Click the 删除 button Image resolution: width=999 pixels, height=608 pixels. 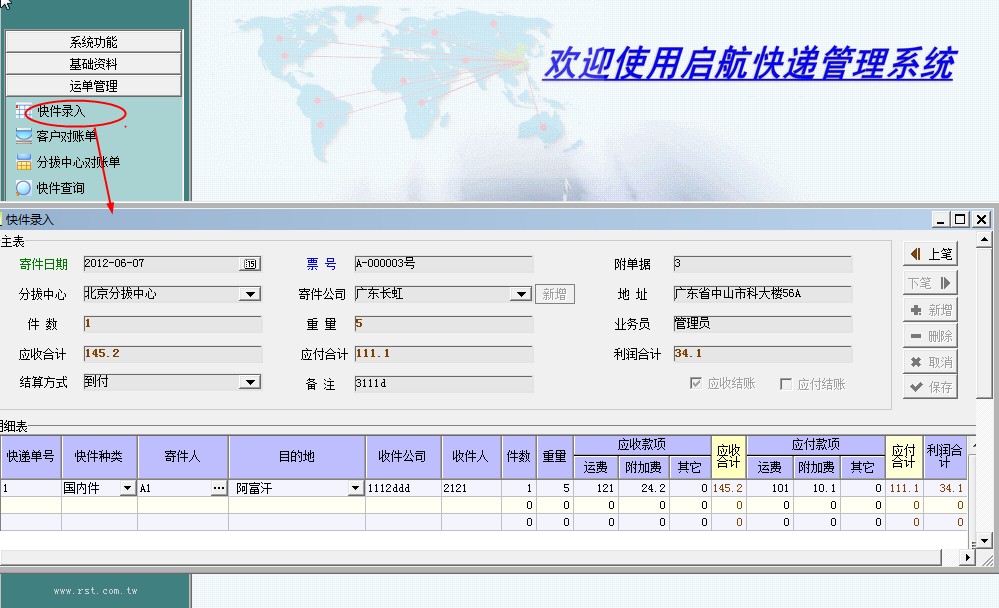click(930, 336)
